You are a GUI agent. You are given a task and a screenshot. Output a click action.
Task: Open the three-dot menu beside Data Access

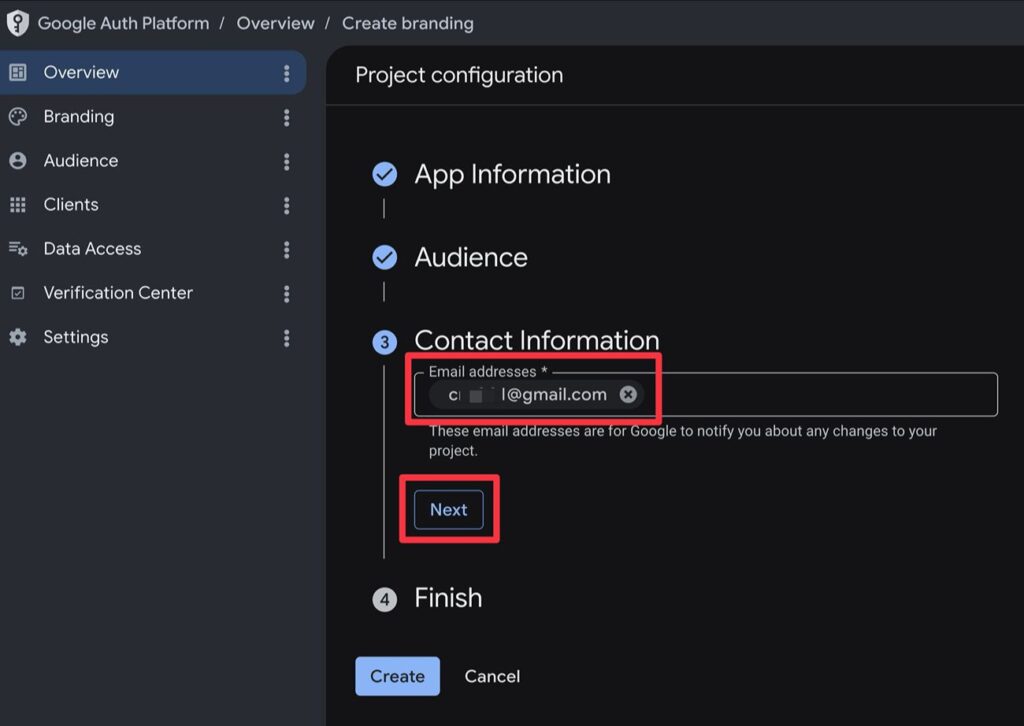click(286, 249)
